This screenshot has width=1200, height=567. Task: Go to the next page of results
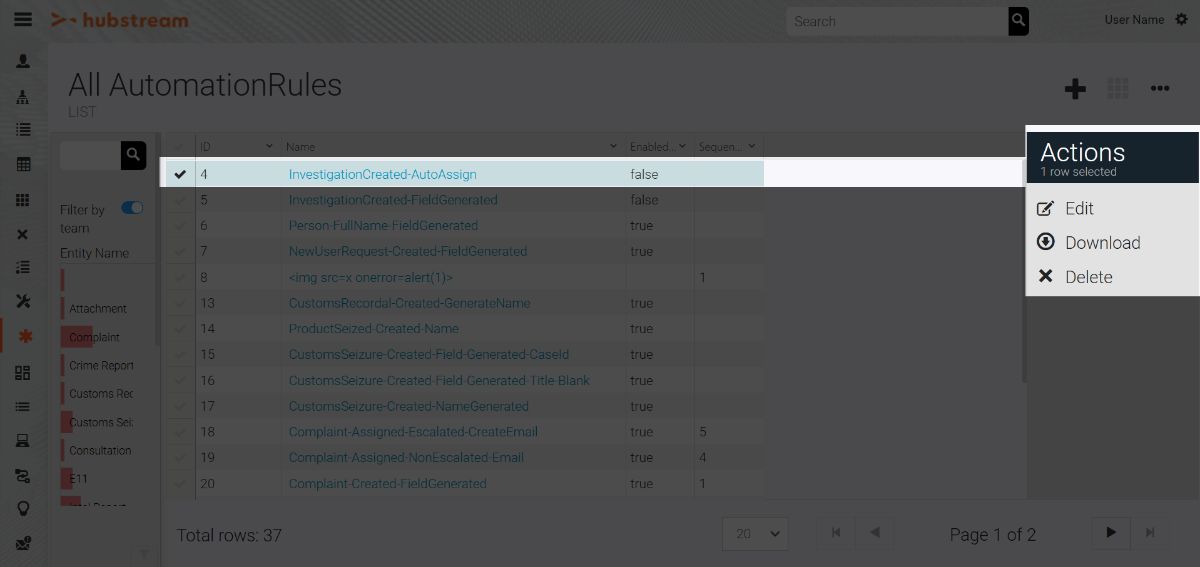1110,533
